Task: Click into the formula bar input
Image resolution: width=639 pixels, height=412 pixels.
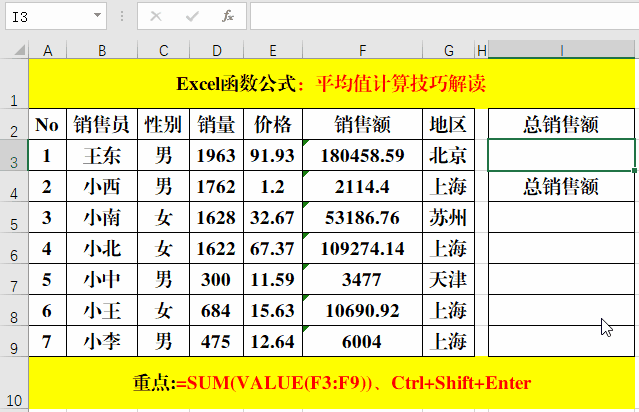Action: (445, 16)
